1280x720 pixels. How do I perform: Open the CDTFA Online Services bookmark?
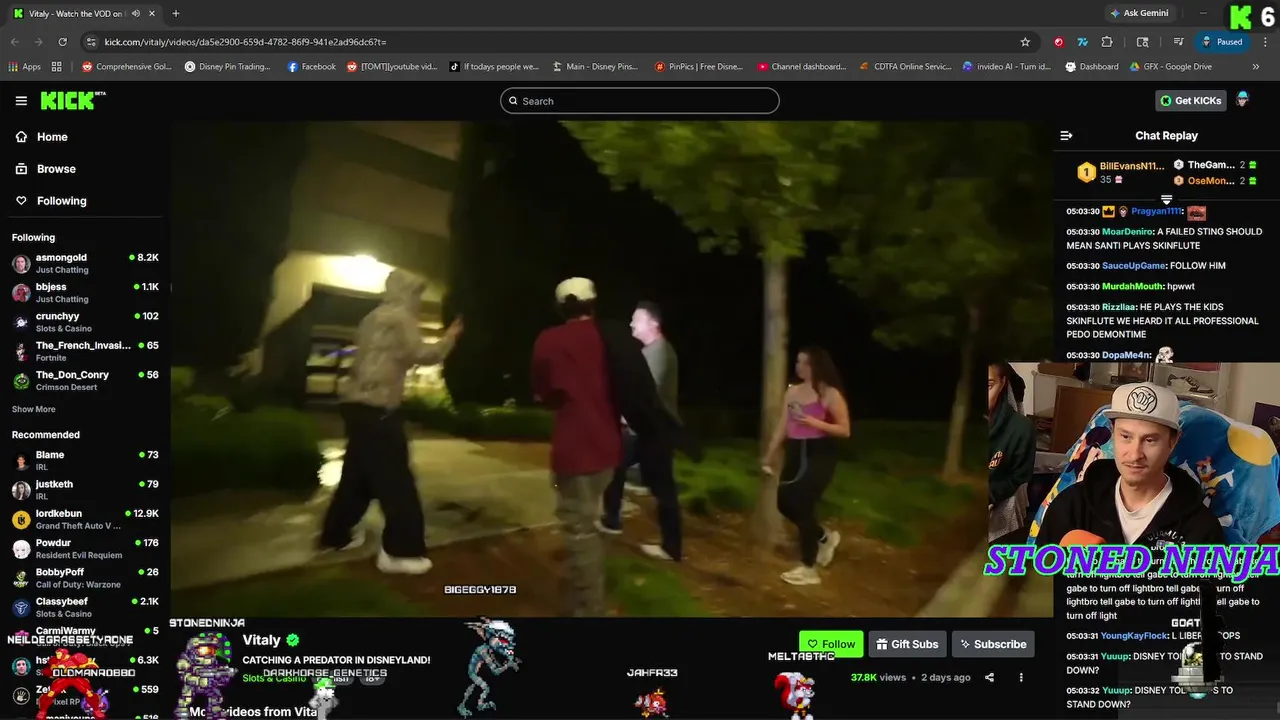click(906, 67)
